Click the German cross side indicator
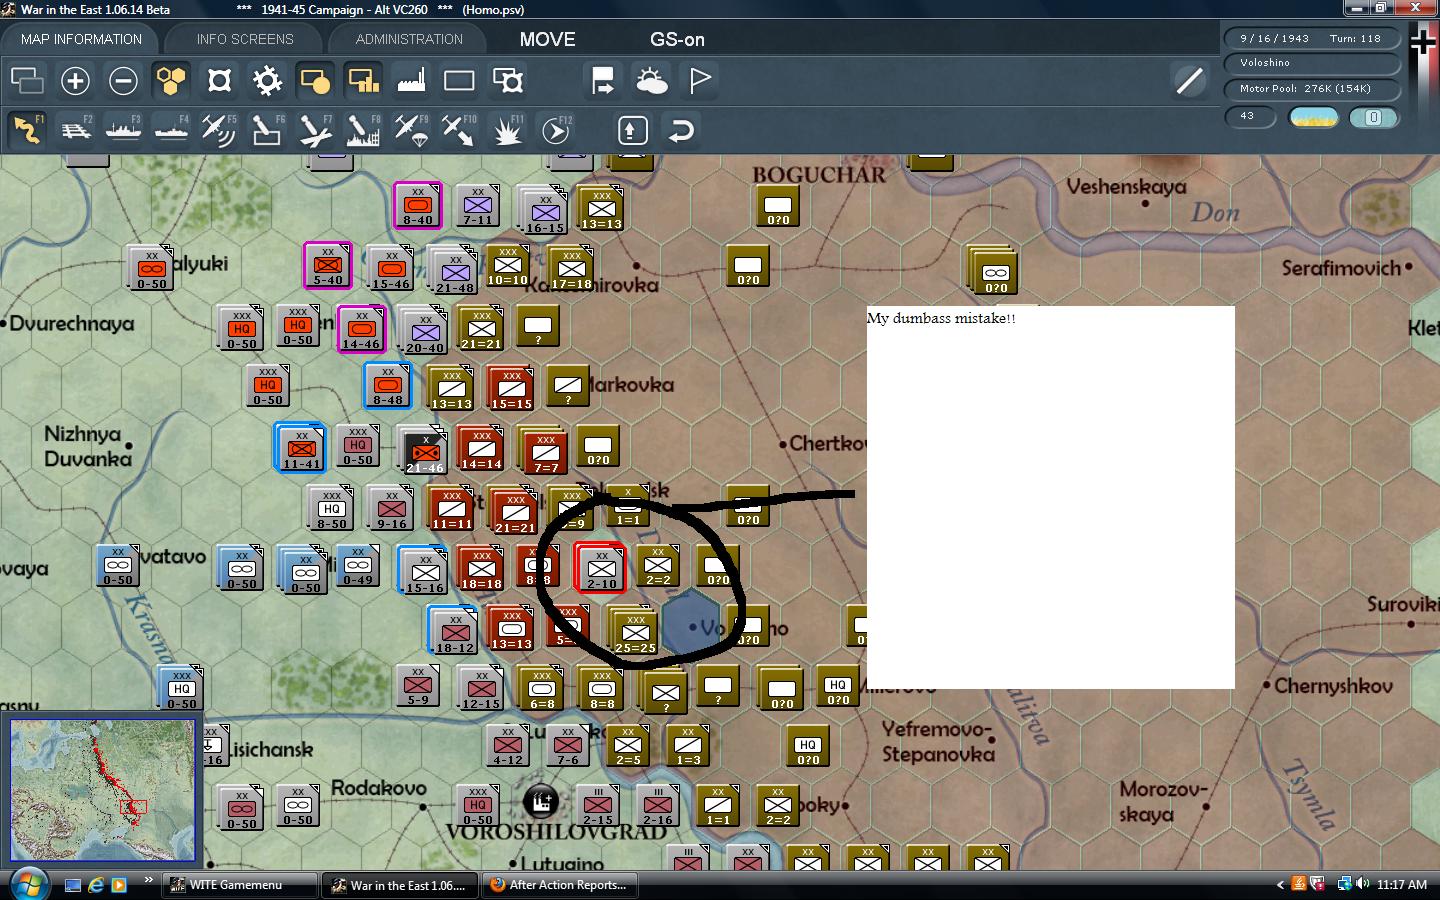Image resolution: width=1440 pixels, height=900 pixels. tap(1422, 43)
